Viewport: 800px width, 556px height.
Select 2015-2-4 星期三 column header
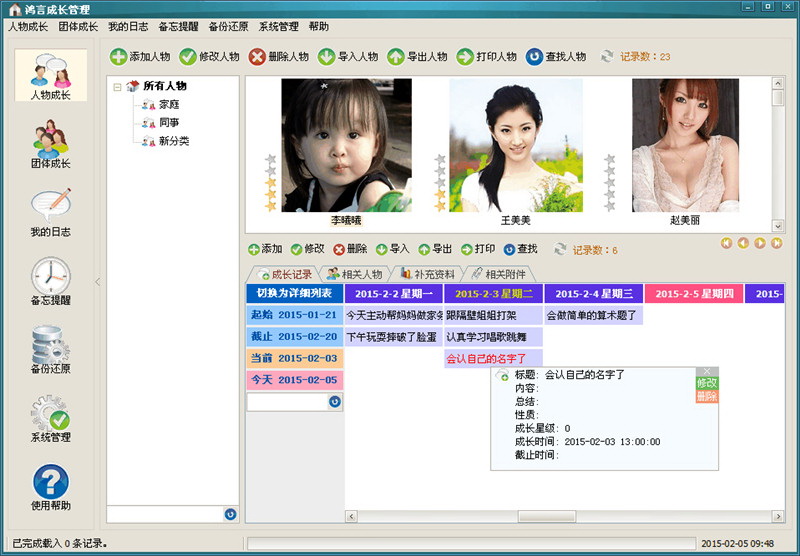pyautogui.click(x=594, y=293)
